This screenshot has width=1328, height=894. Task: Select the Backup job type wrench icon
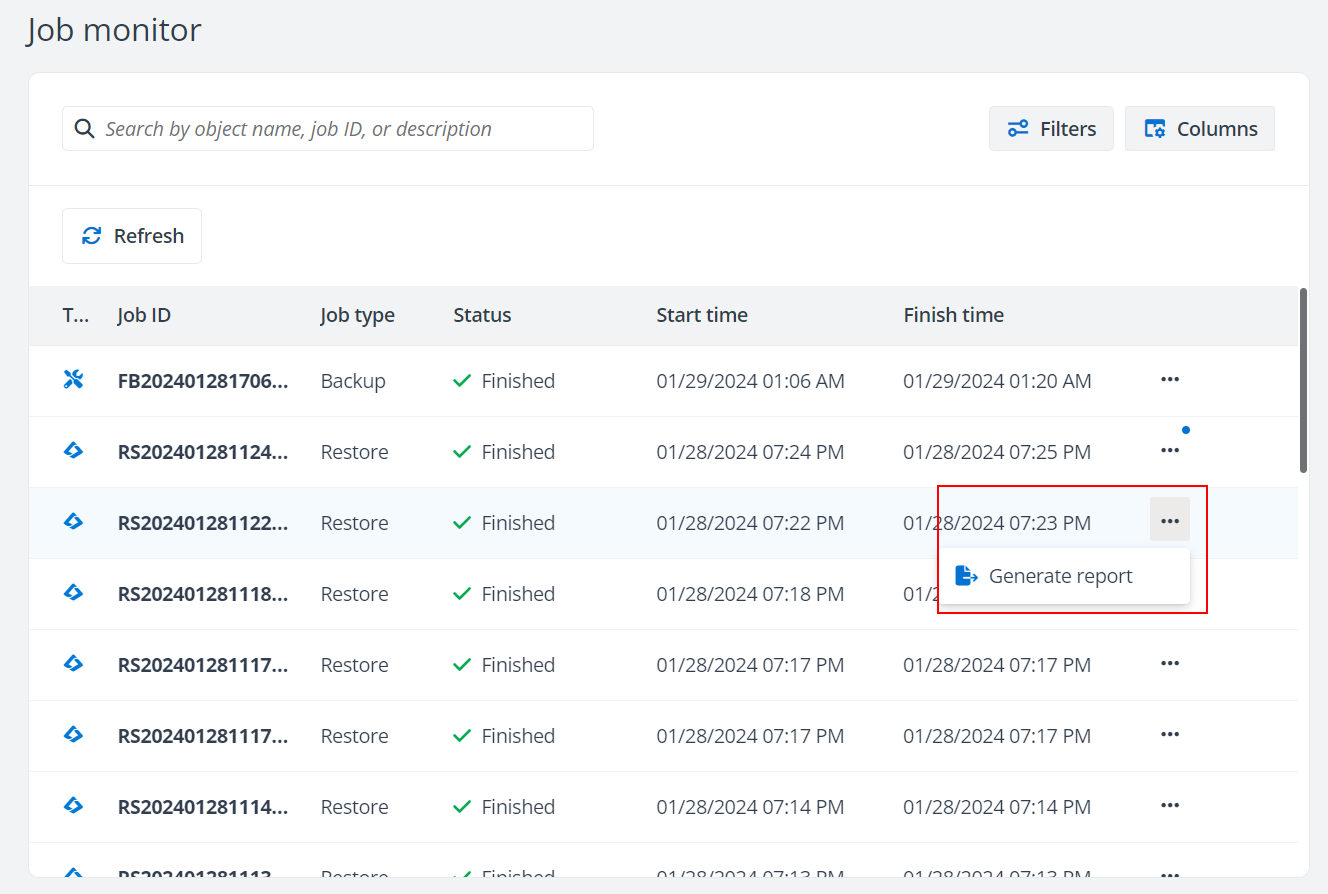[x=74, y=380]
